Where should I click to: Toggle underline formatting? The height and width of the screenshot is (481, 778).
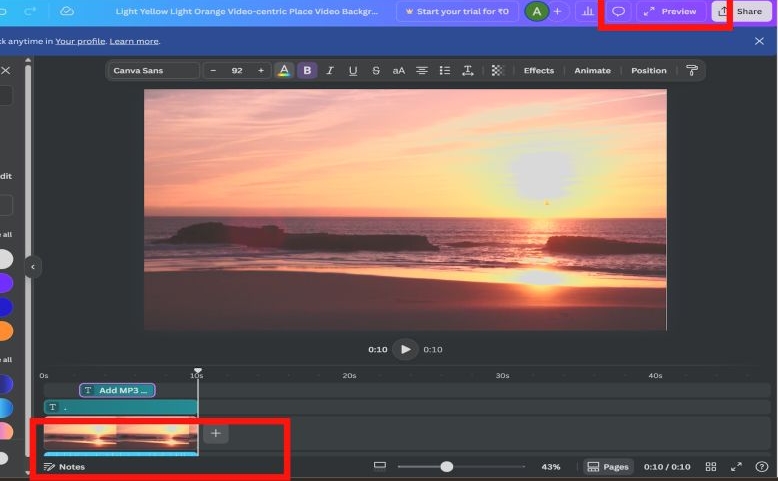pyautogui.click(x=353, y=70)
